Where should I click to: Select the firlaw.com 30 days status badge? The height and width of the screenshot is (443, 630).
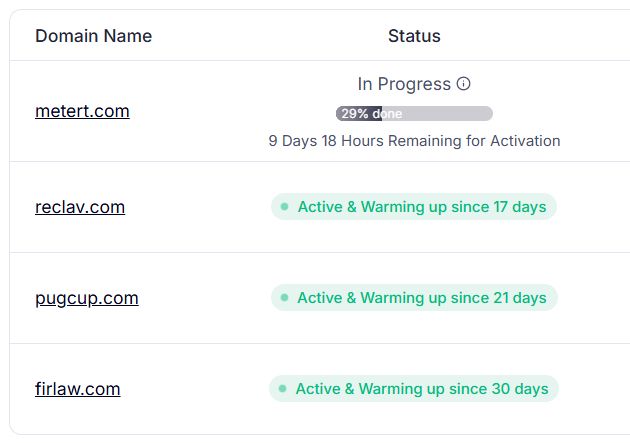tap(414, 388)
